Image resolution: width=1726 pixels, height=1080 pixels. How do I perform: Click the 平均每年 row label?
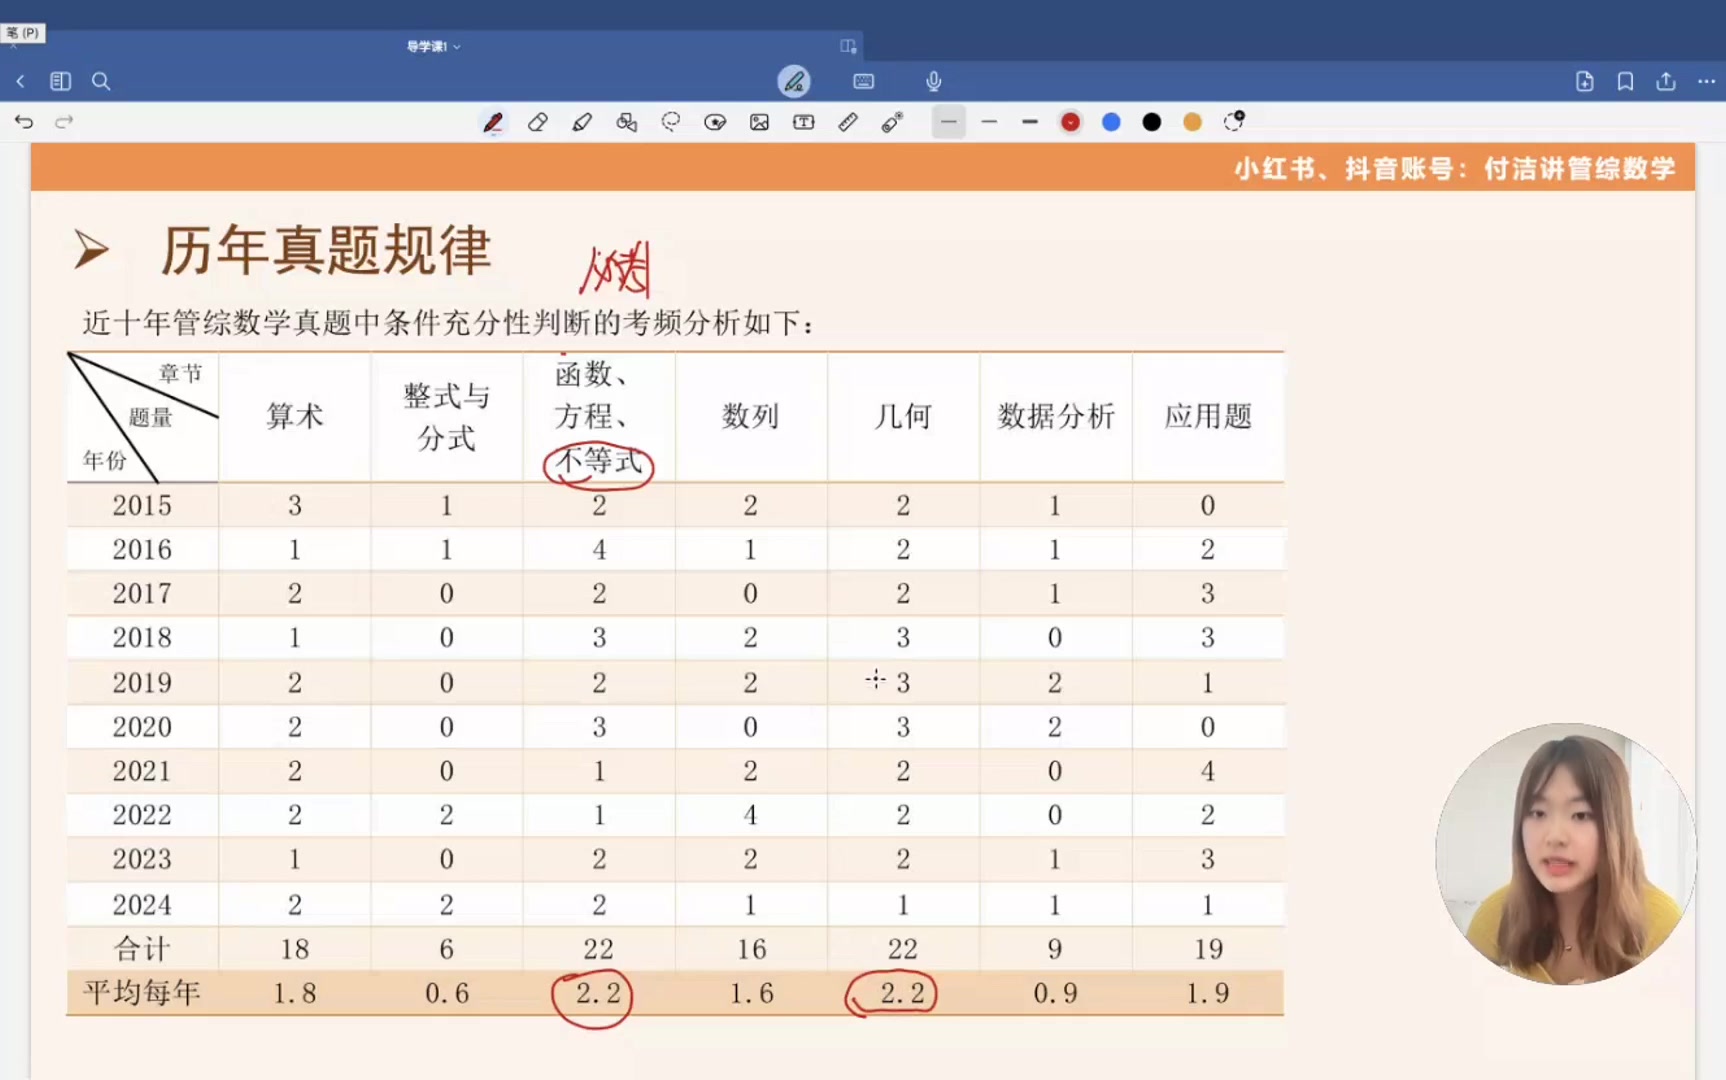click(142, 992)
